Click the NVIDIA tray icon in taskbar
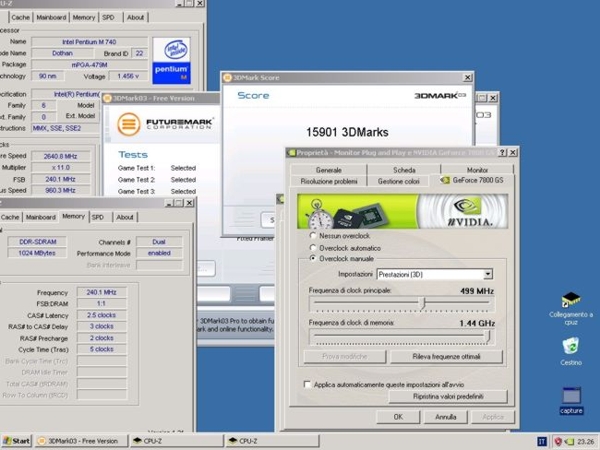The image size is (600, 450). (569, 442)
